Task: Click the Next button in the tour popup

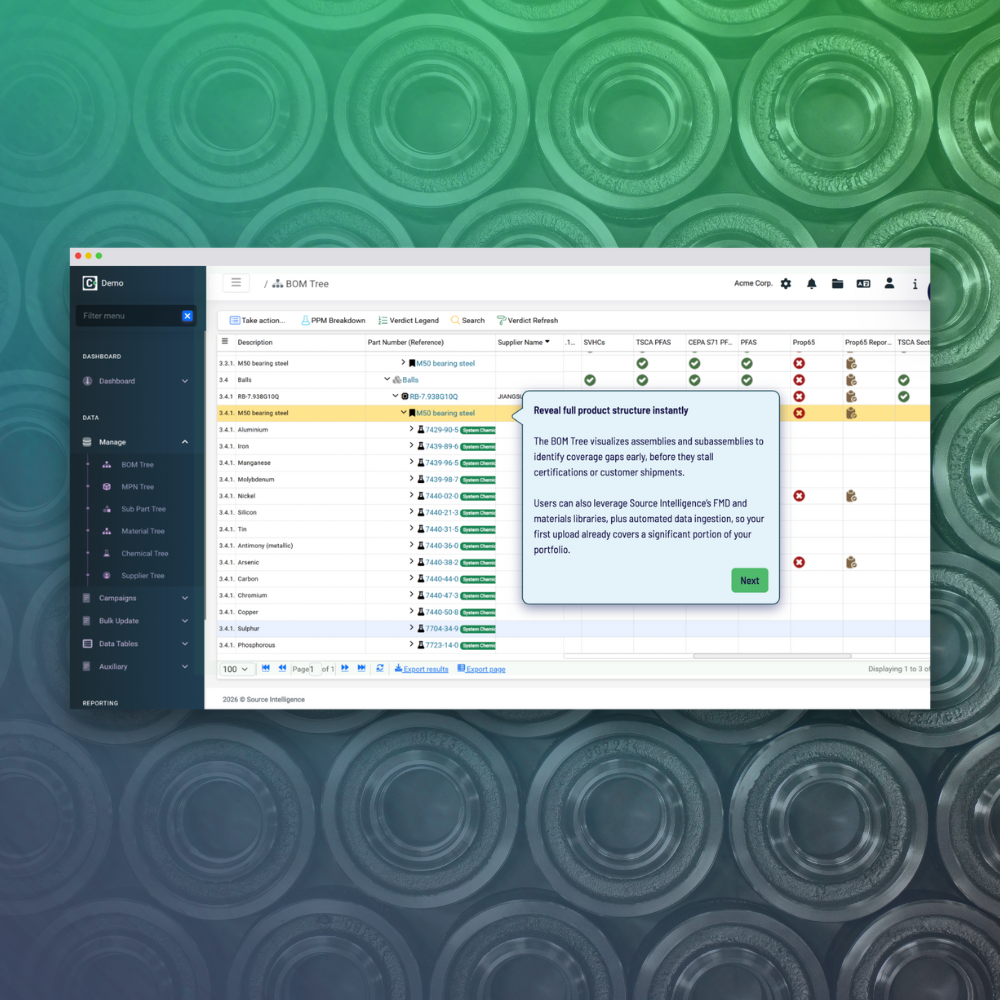Action: click(x=749, y=580)
